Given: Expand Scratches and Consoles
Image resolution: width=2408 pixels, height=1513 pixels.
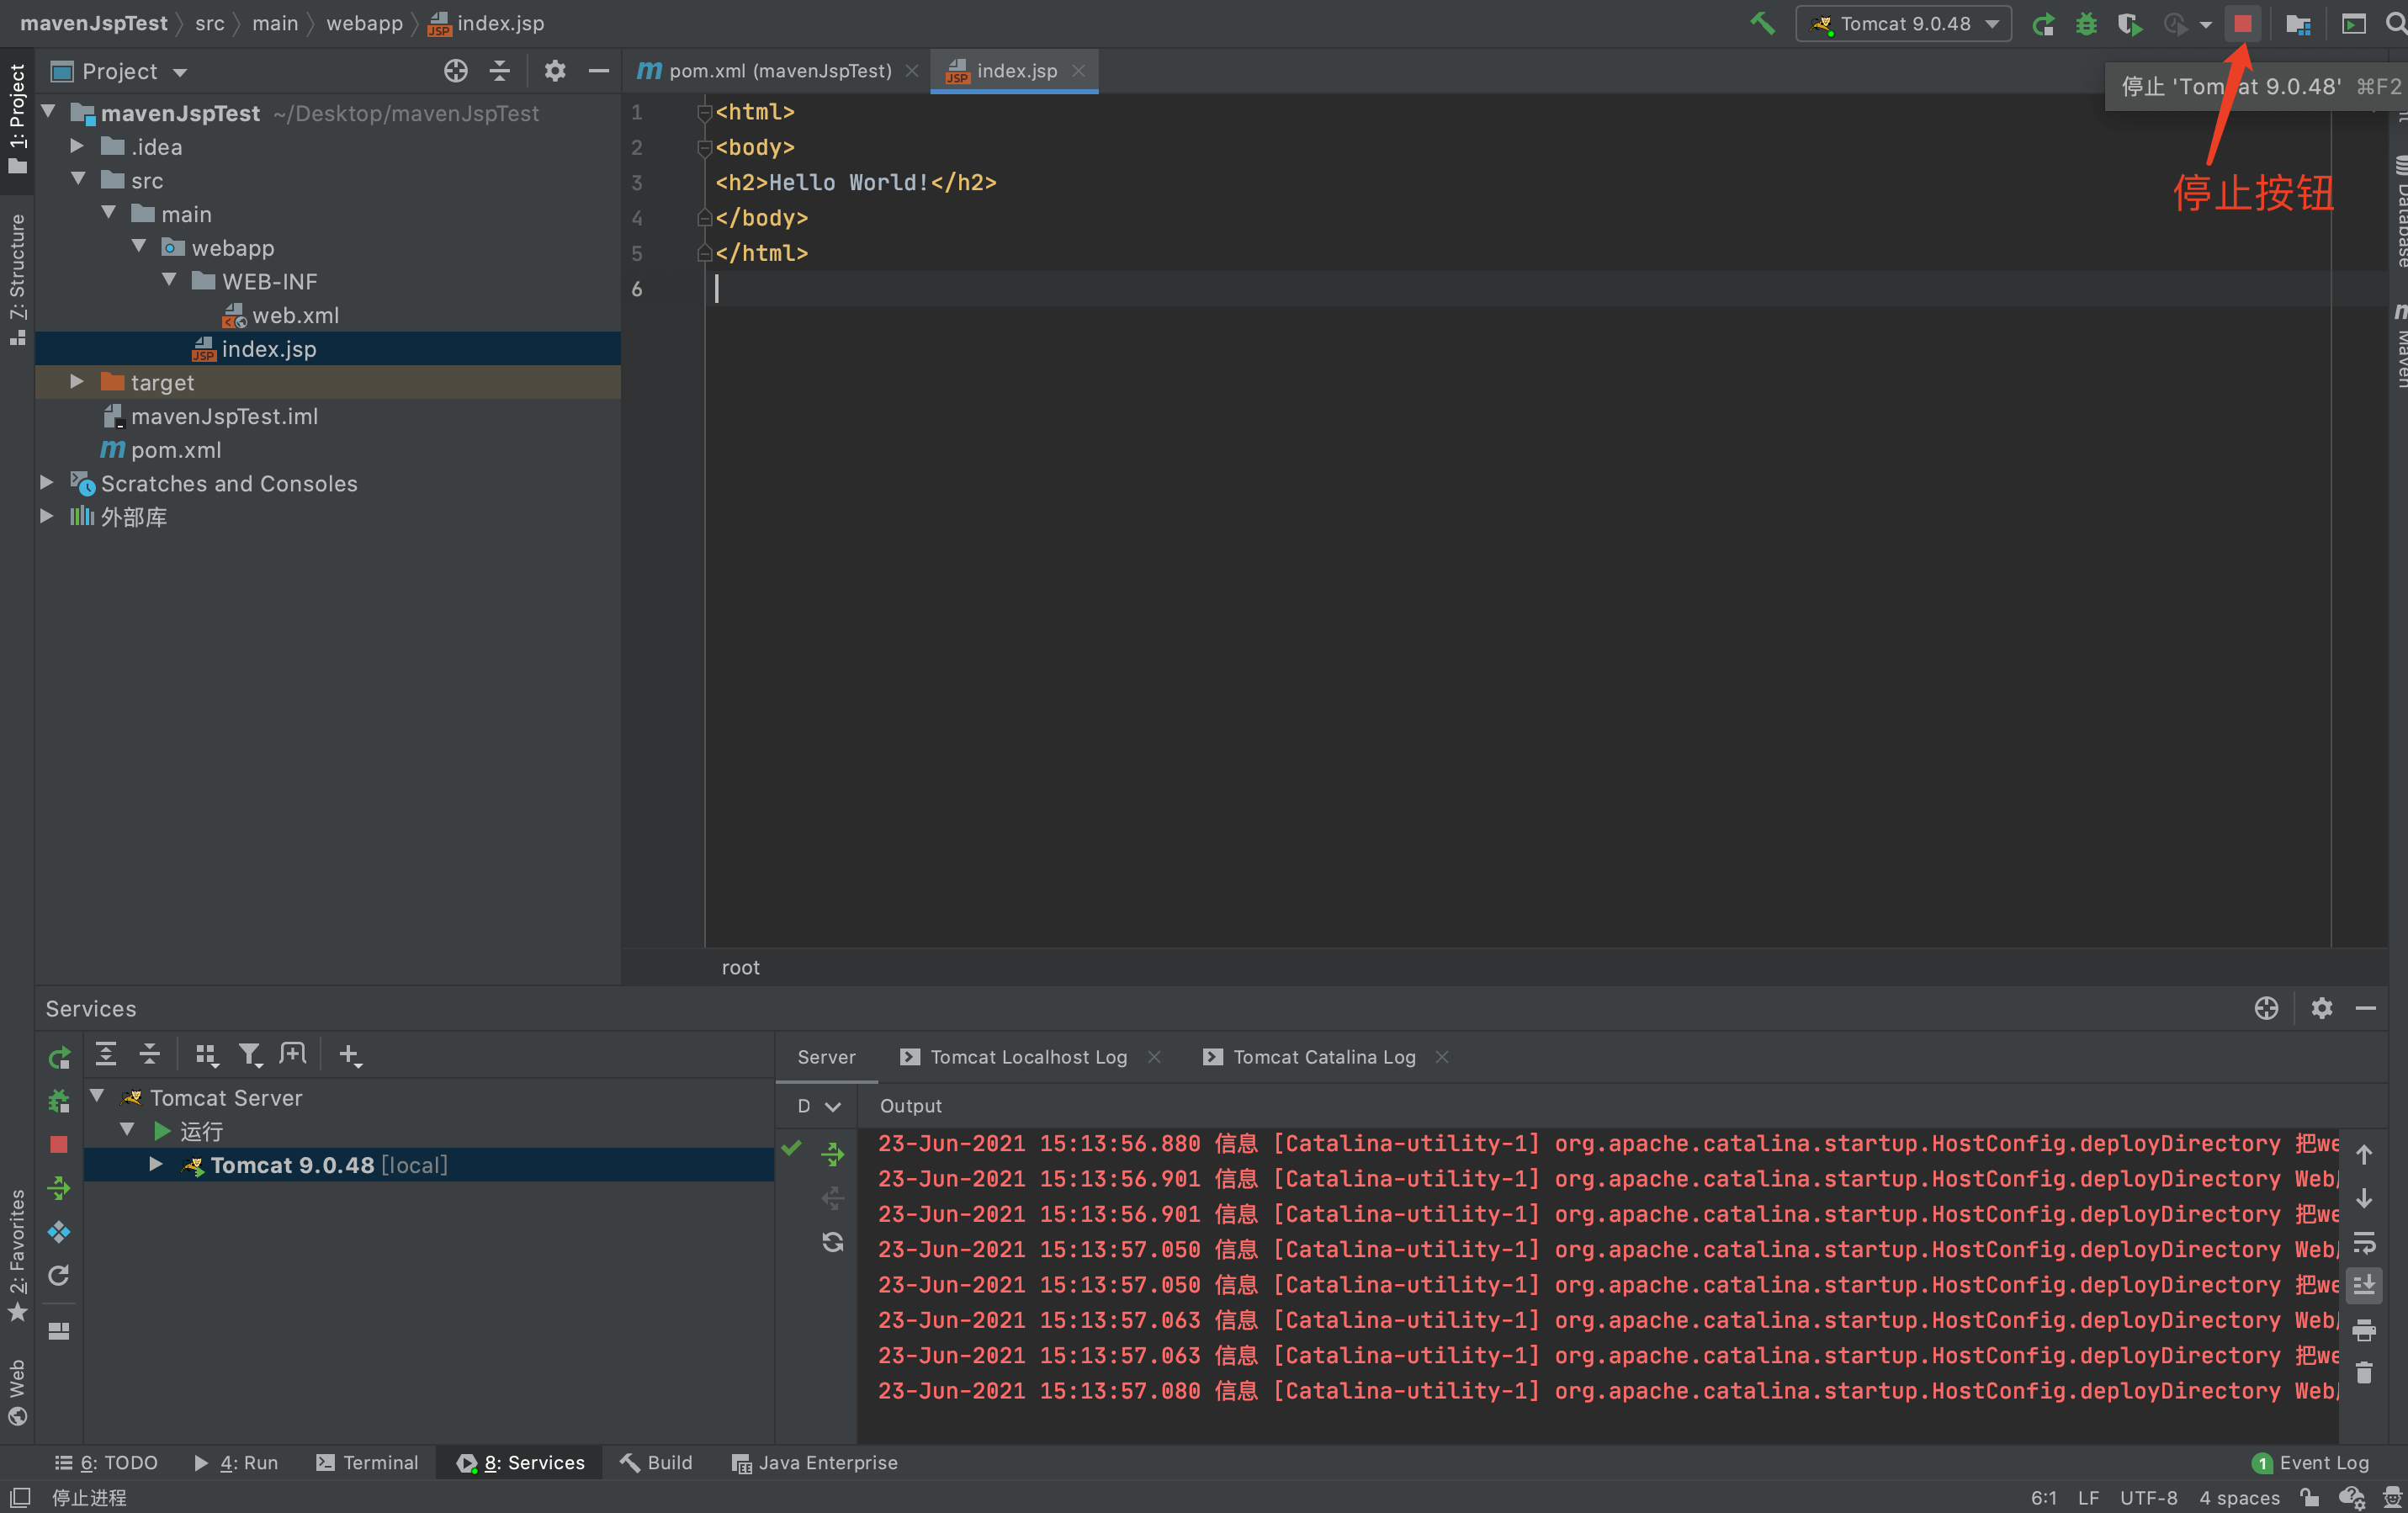Looking at the screenshot, I should (46, 483).
